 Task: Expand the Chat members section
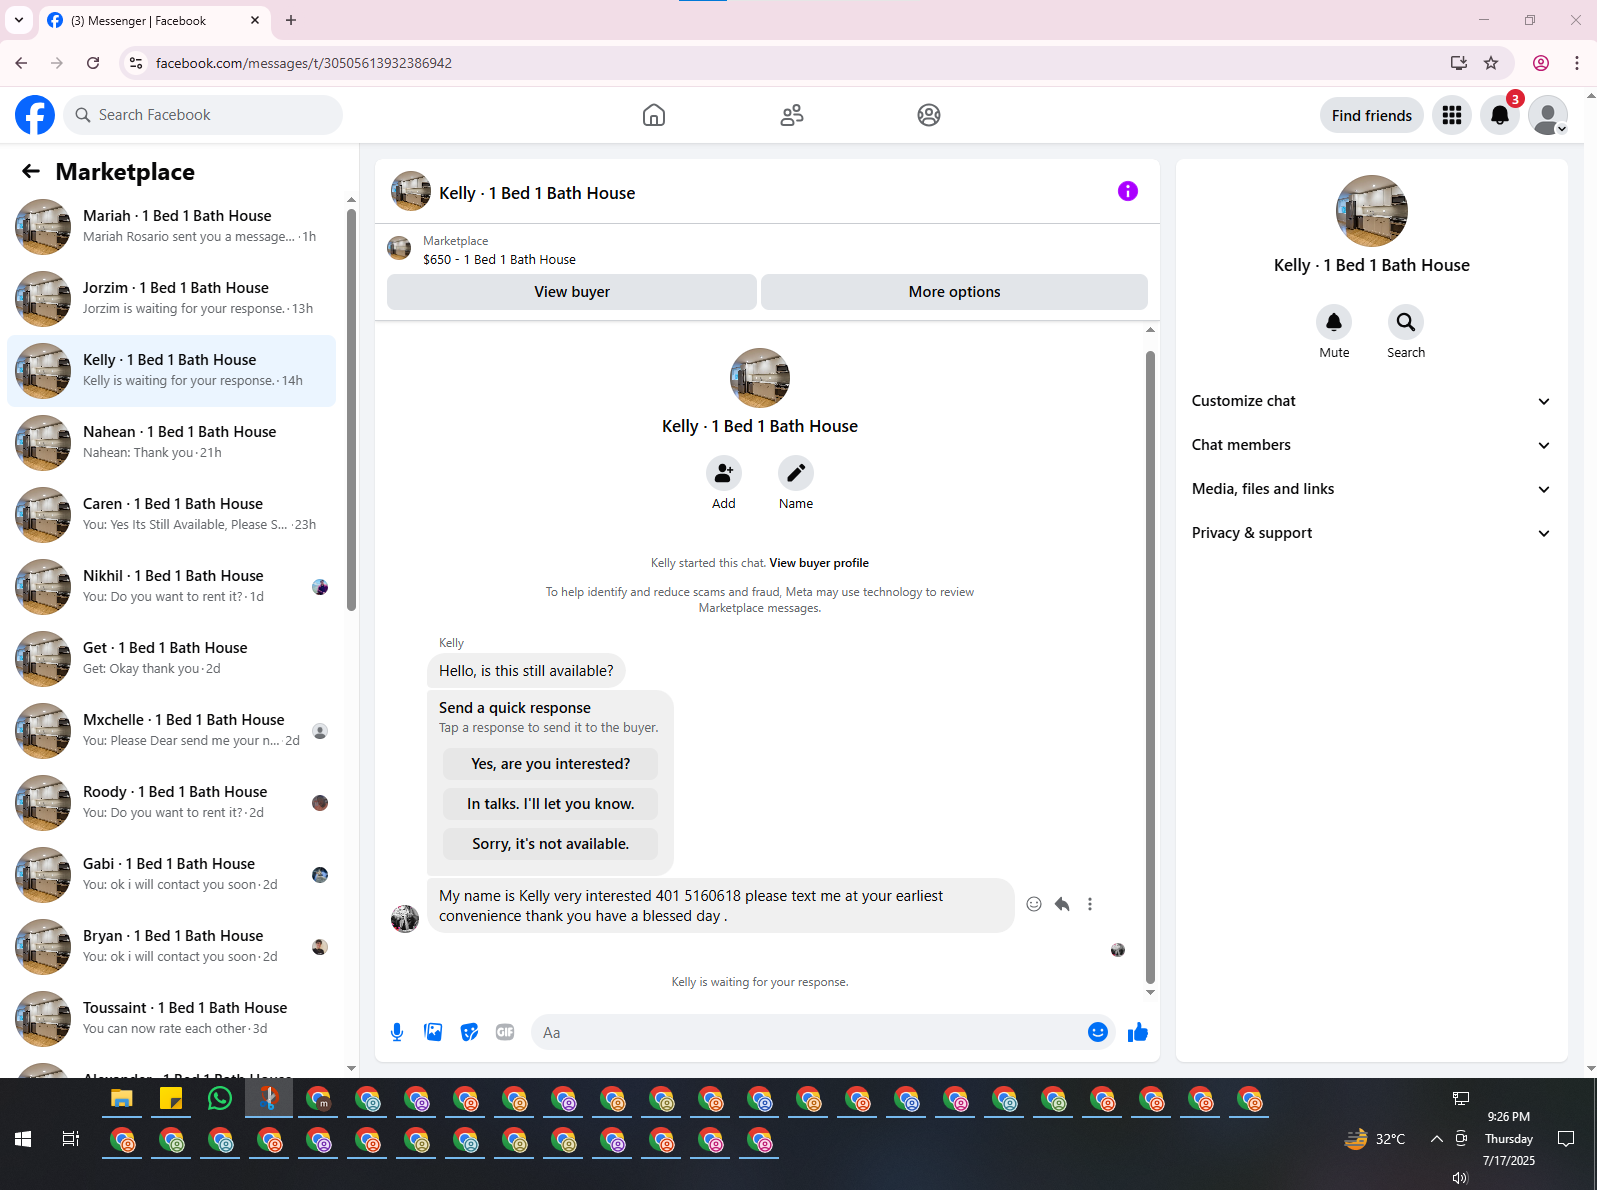(x=1371, y=445)
